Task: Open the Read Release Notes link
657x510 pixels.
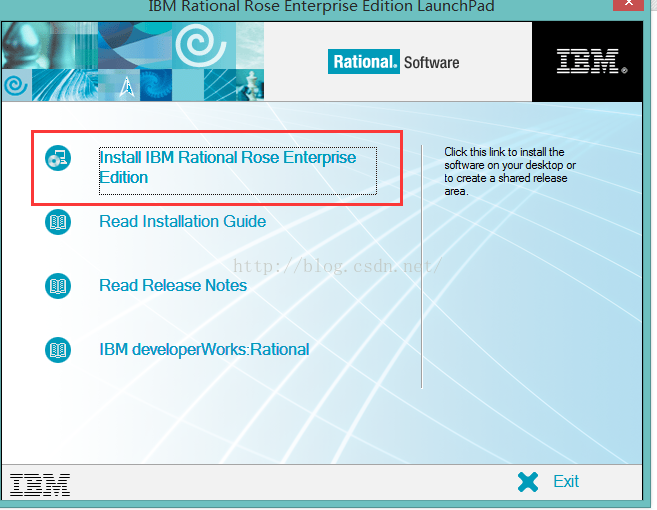Action: point(173,286)
